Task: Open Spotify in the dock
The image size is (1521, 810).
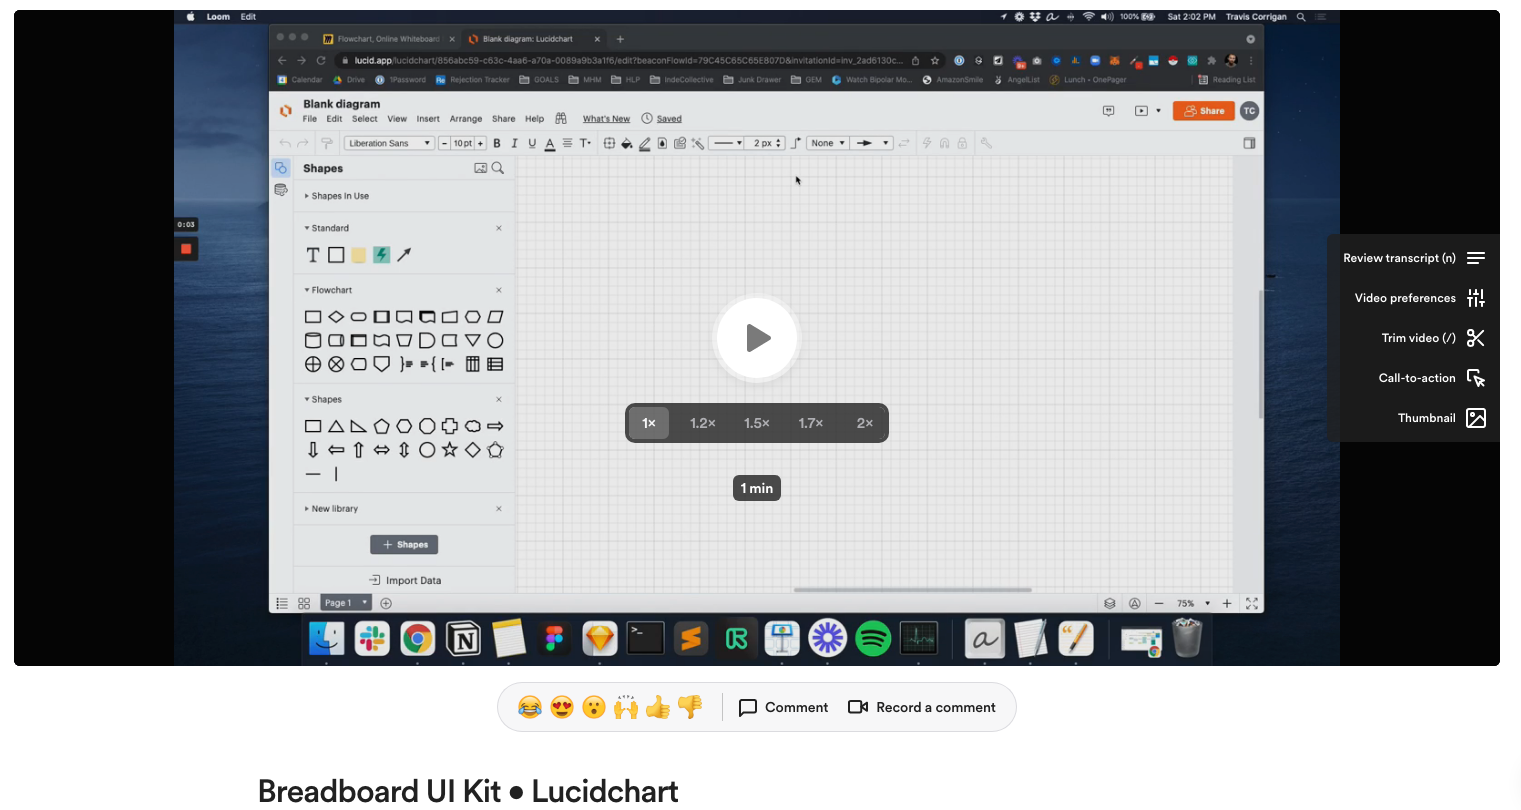Action: [873, 638]
